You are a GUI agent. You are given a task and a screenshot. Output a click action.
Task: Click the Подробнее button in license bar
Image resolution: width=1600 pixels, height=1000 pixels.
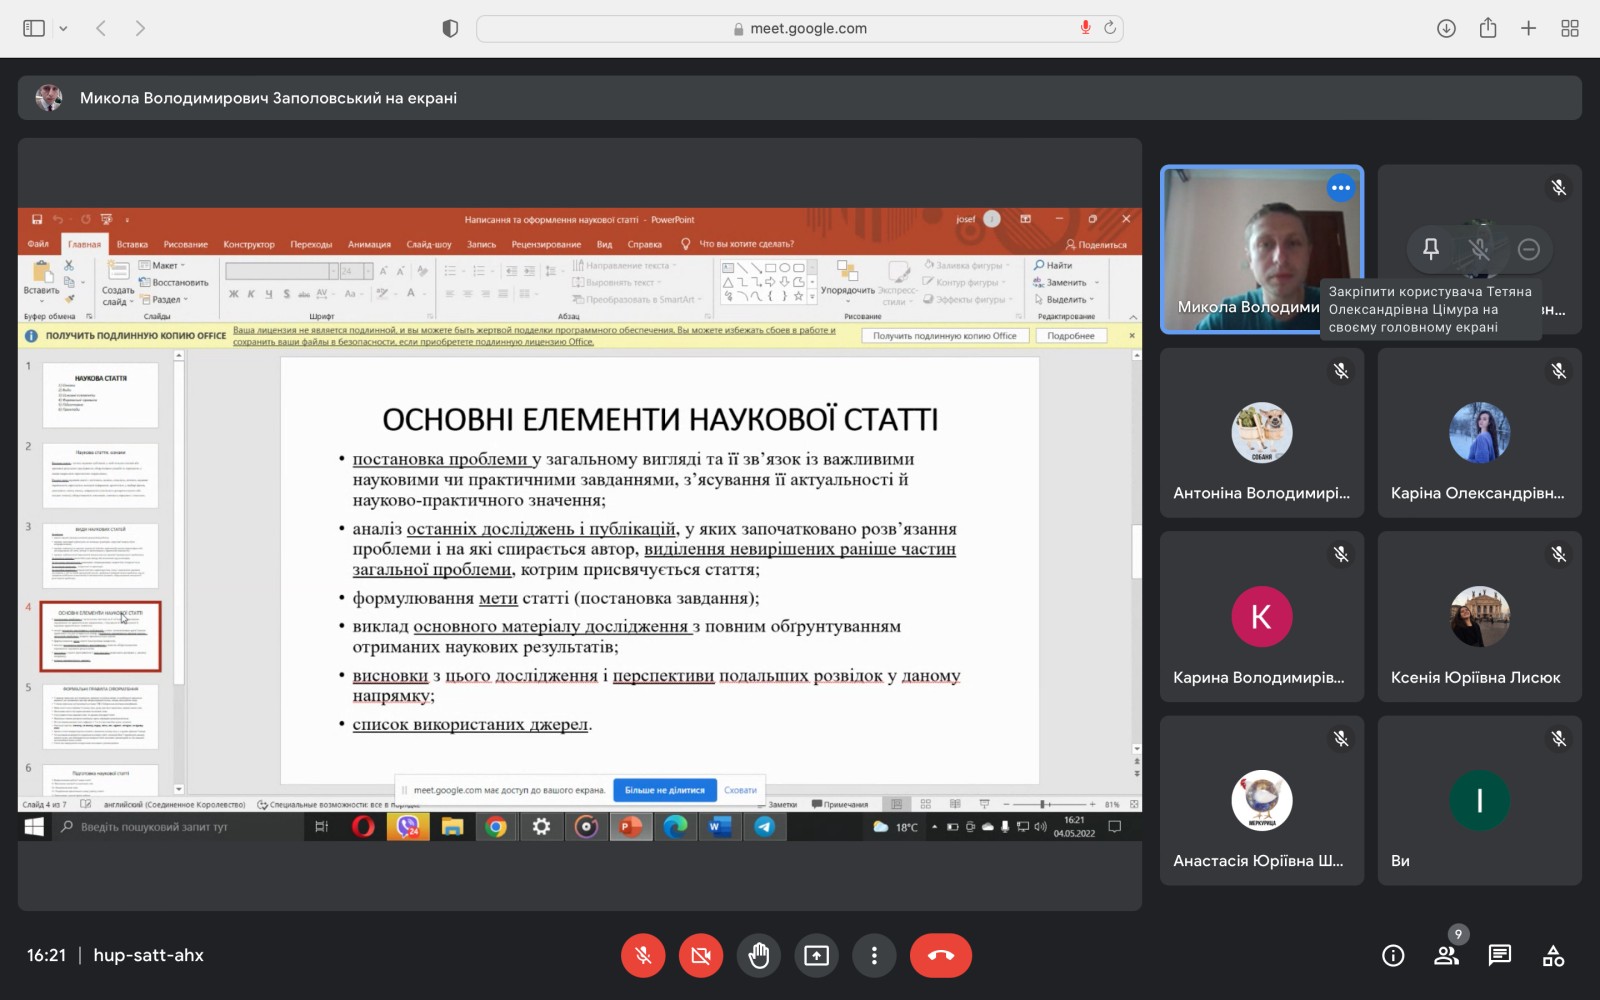(x=1071, y=336)
